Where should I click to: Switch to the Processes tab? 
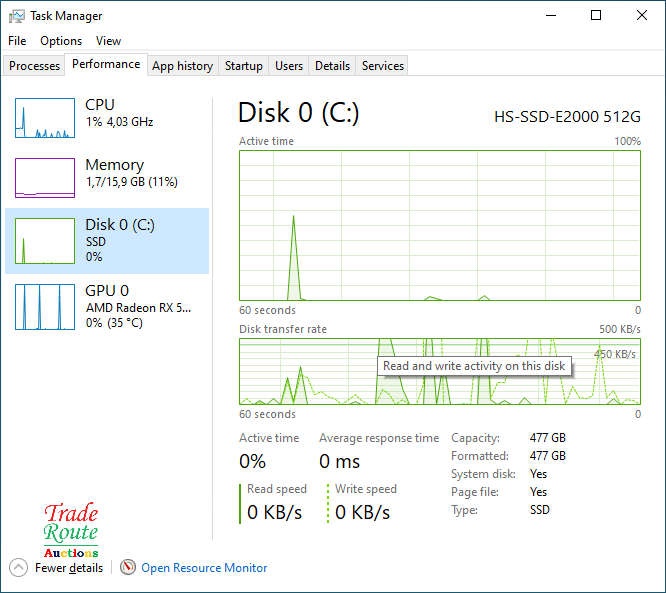click(x=35, y=66)
